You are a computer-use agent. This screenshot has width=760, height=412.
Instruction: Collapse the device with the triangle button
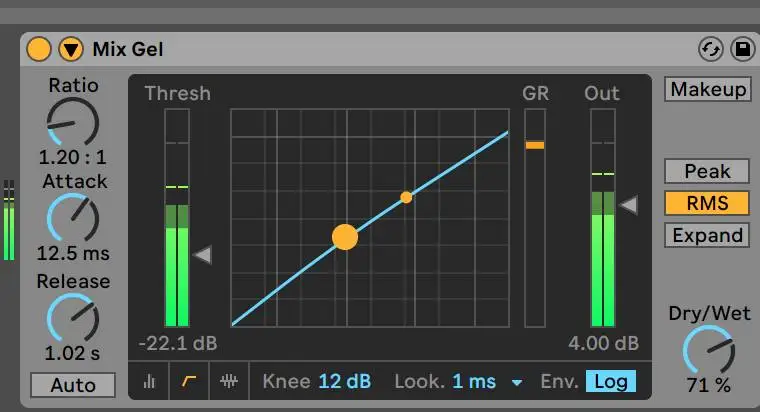[x=71, y=48]
